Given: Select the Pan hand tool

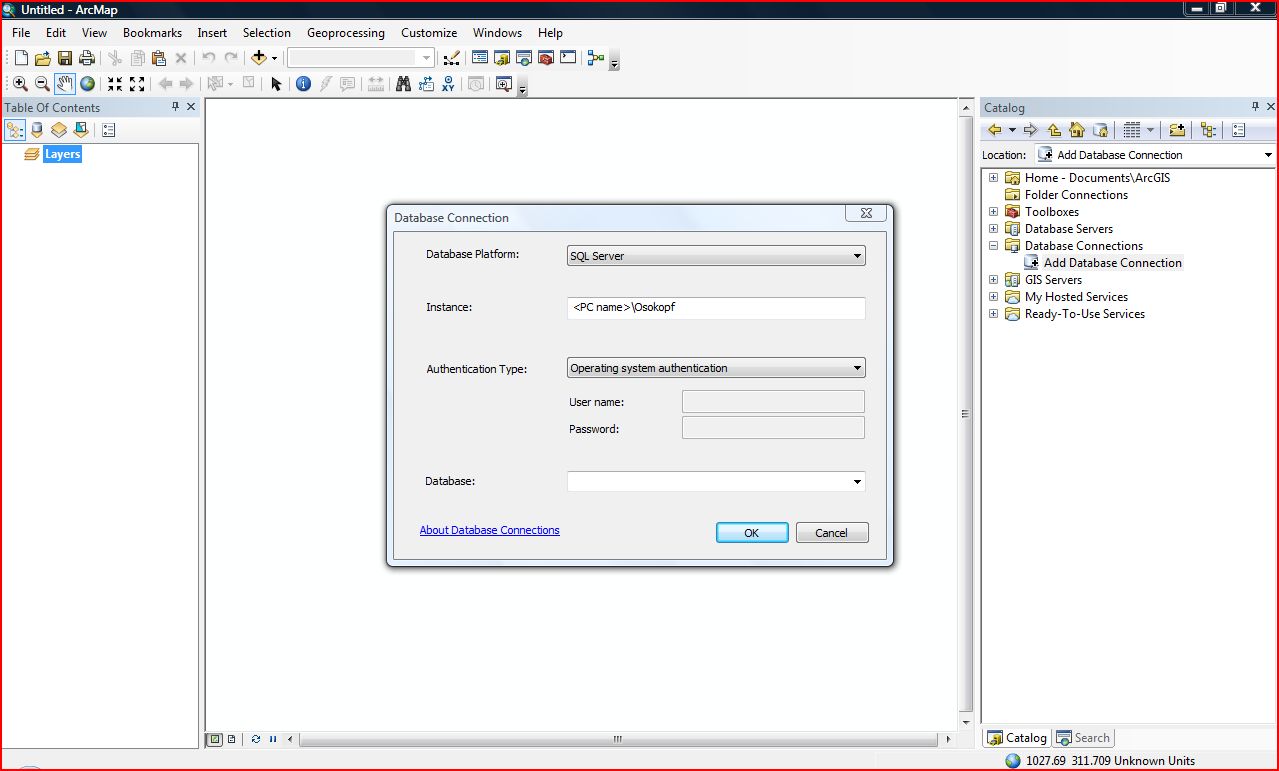Looking at the screenshot, I should tap(65, 84).
